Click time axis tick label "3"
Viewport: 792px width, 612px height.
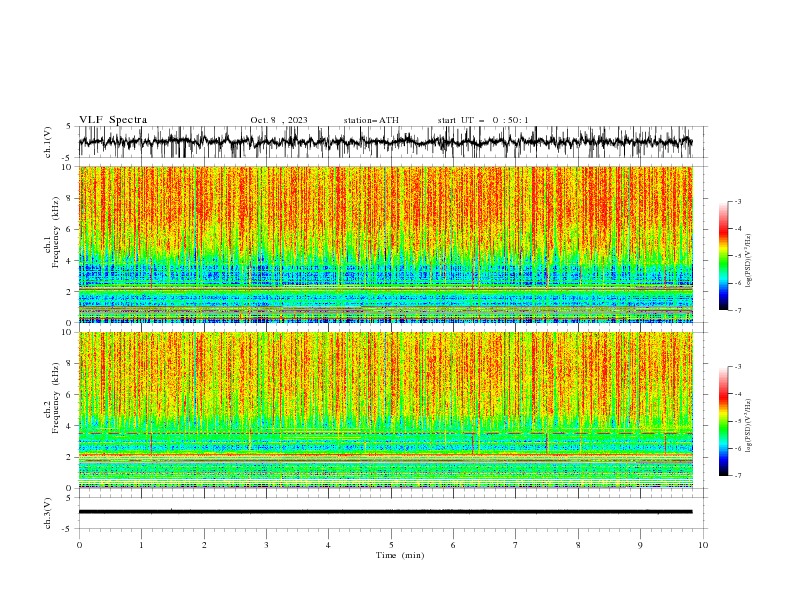(x=266, y=545)
